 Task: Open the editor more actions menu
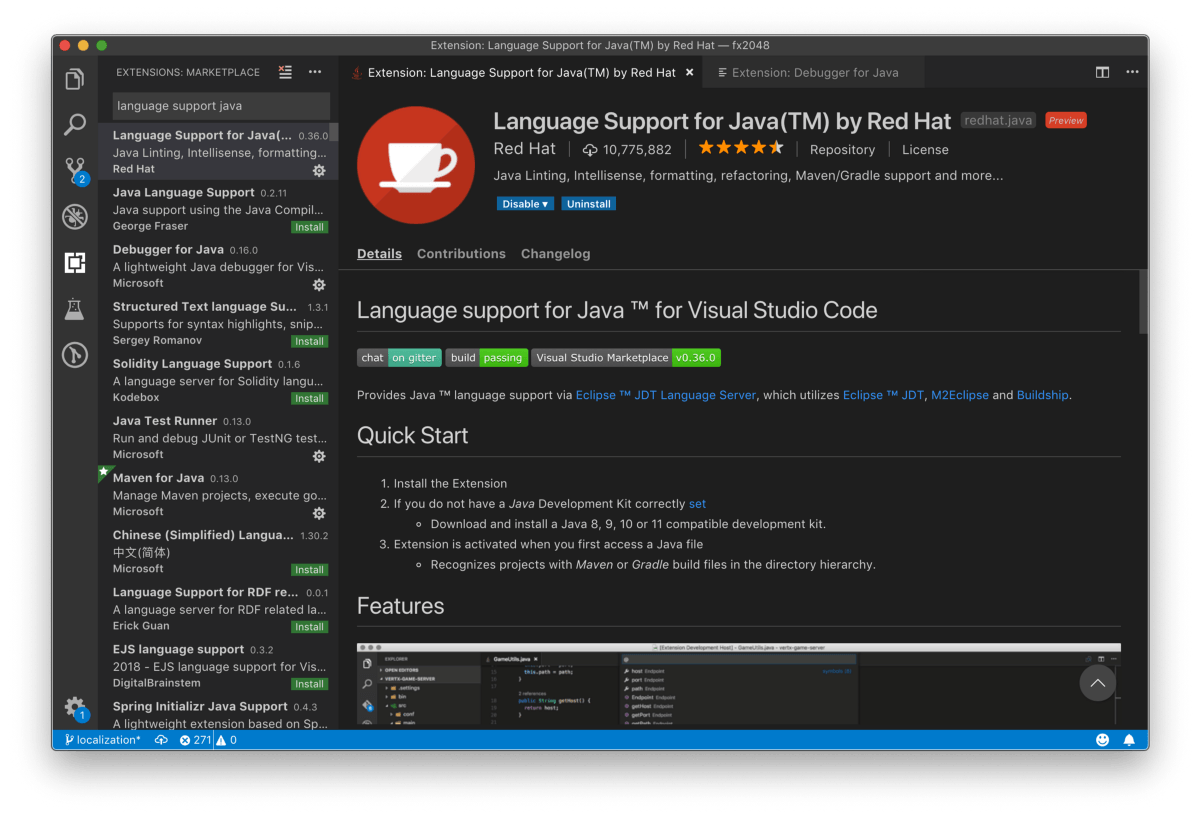(x=1132, y=72)
